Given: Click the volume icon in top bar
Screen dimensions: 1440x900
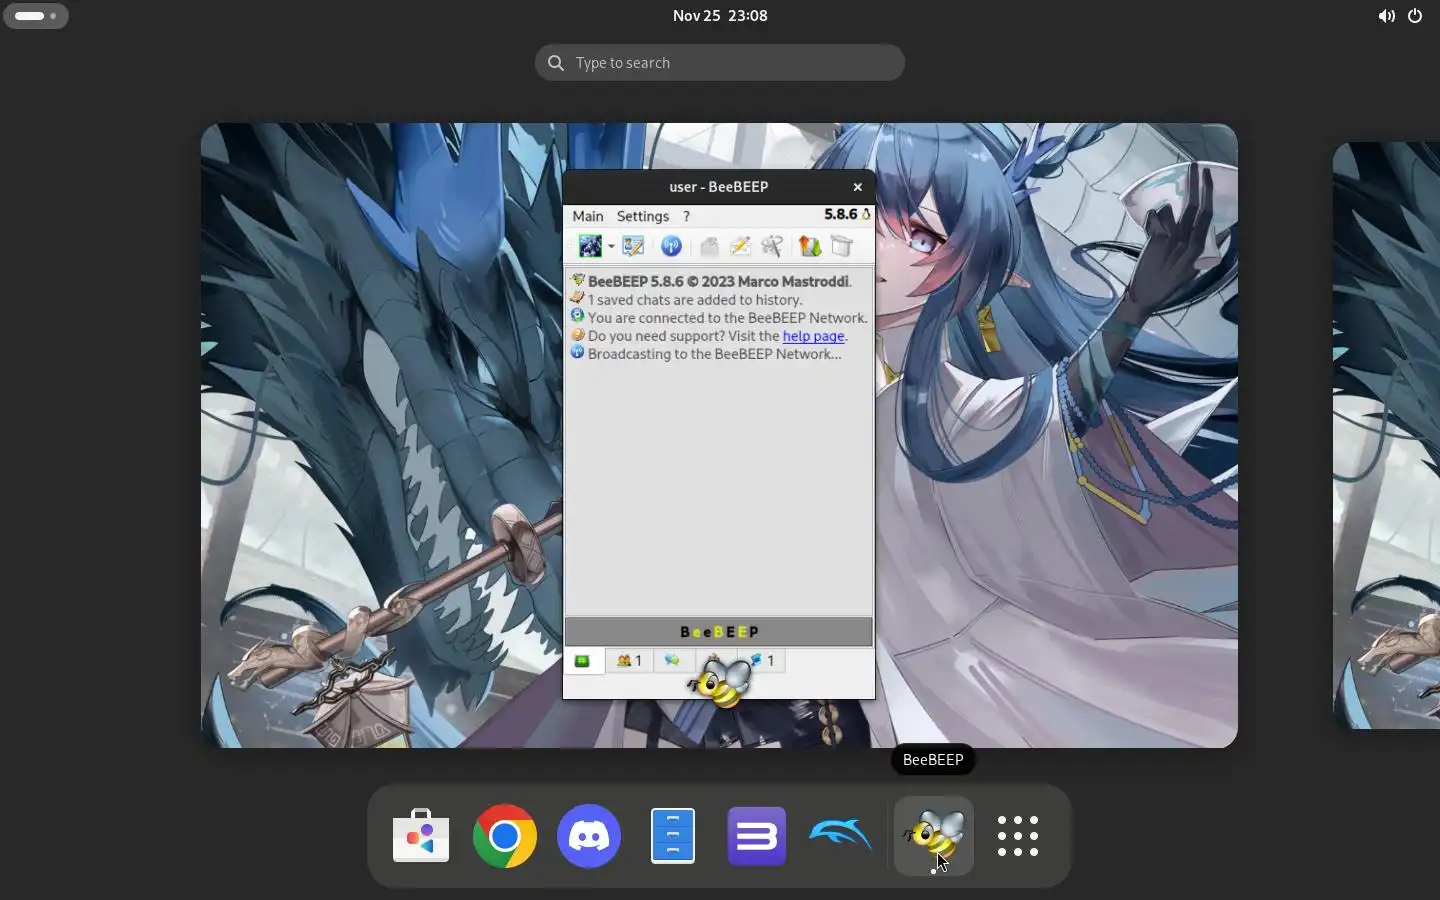Looking at the screenshot, I should pyautogui.click(x=1386, y=16).
